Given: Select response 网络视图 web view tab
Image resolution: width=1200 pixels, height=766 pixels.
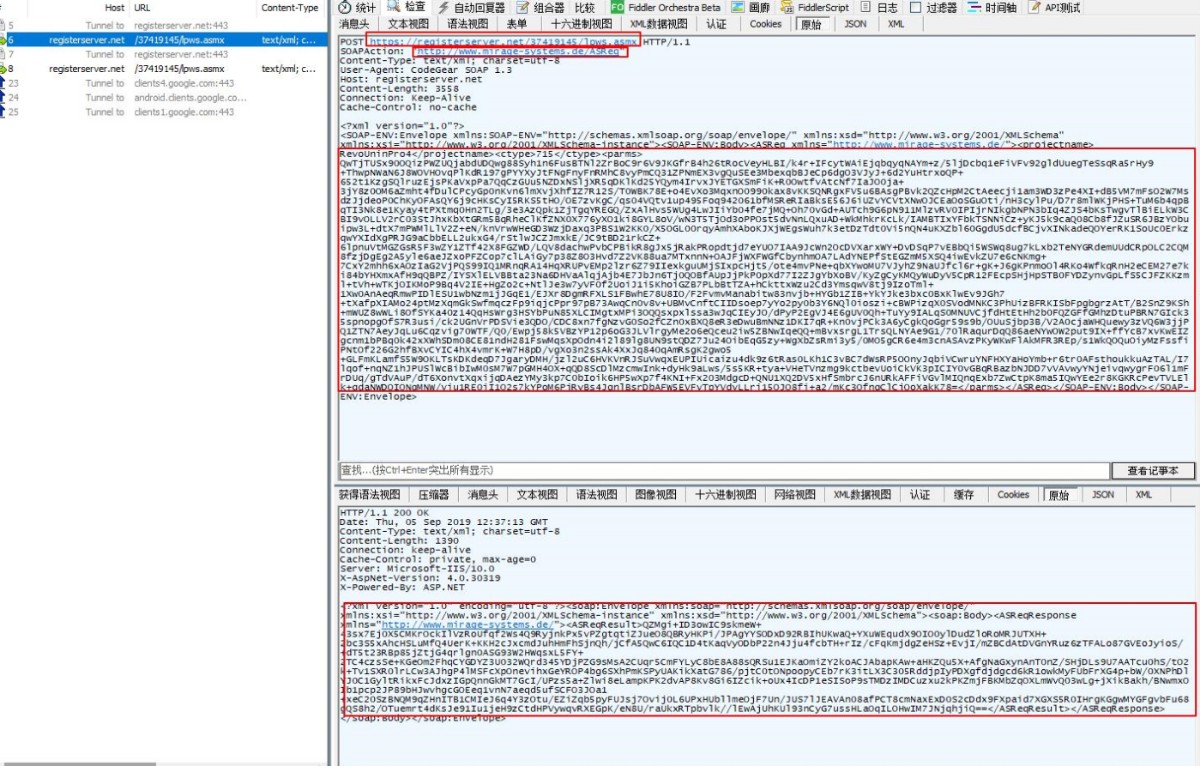Looking at the screenshot, I should point(795,495).
